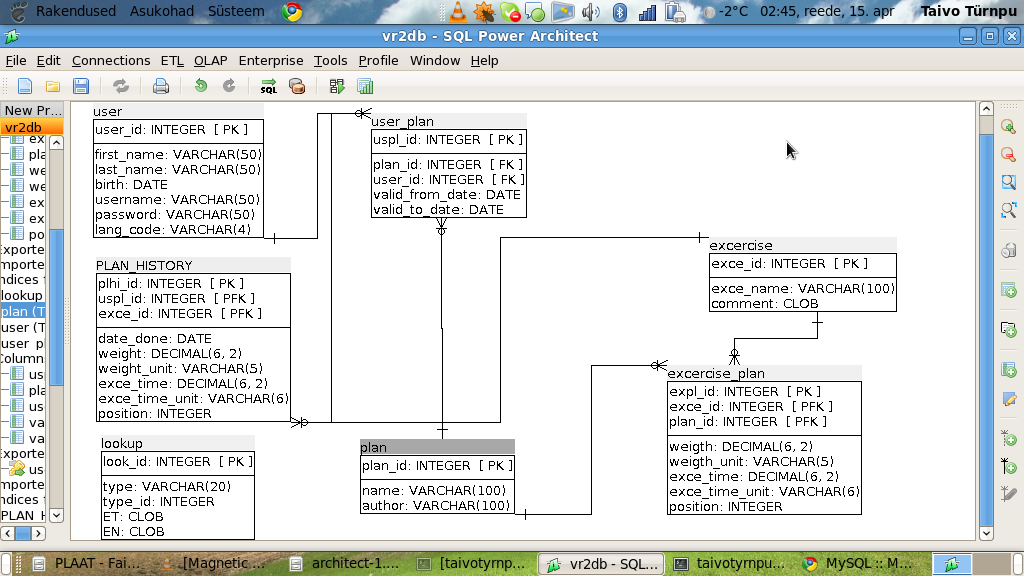This screenshot has height=576, width=1024.
Task: Select the excercise_plan table title
Action: 764,373
